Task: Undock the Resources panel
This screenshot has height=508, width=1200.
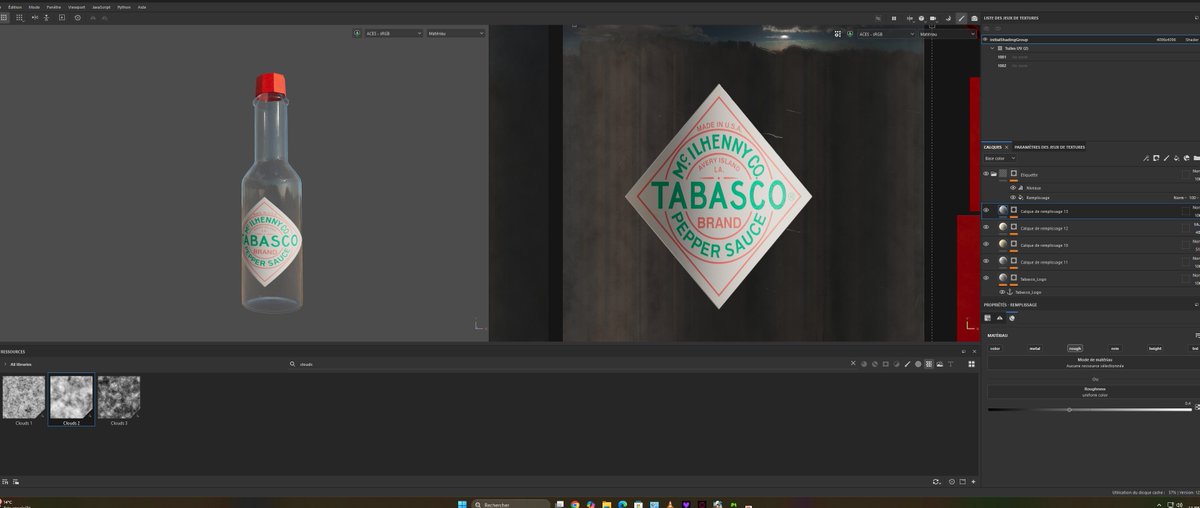Action: pyautogui.click(x=963, y=352)
